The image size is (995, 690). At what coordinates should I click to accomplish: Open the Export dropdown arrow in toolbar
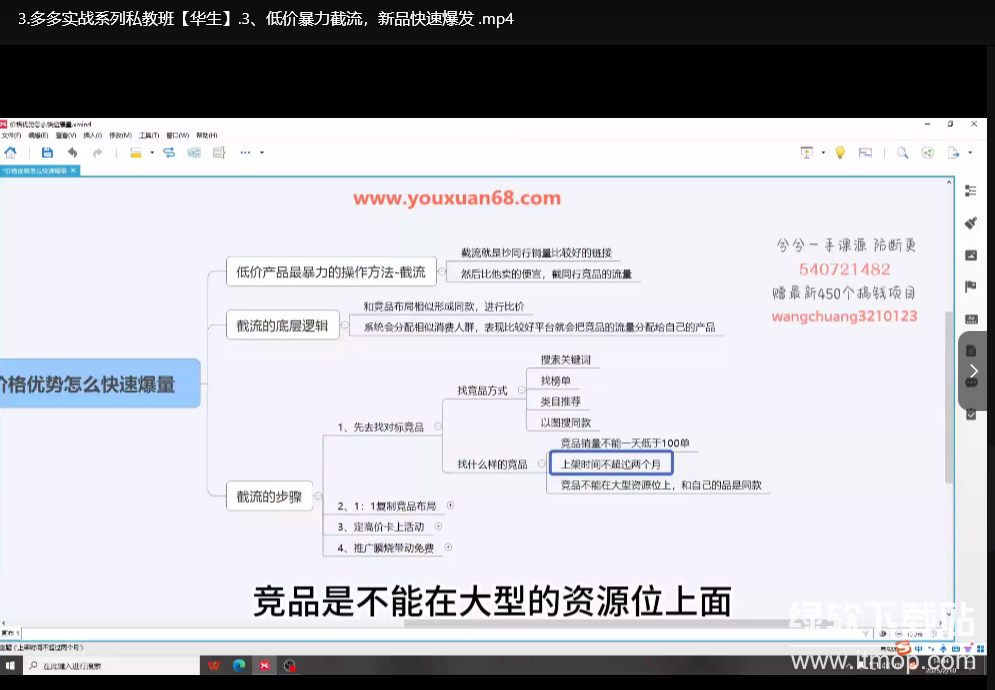click(969, 153)
